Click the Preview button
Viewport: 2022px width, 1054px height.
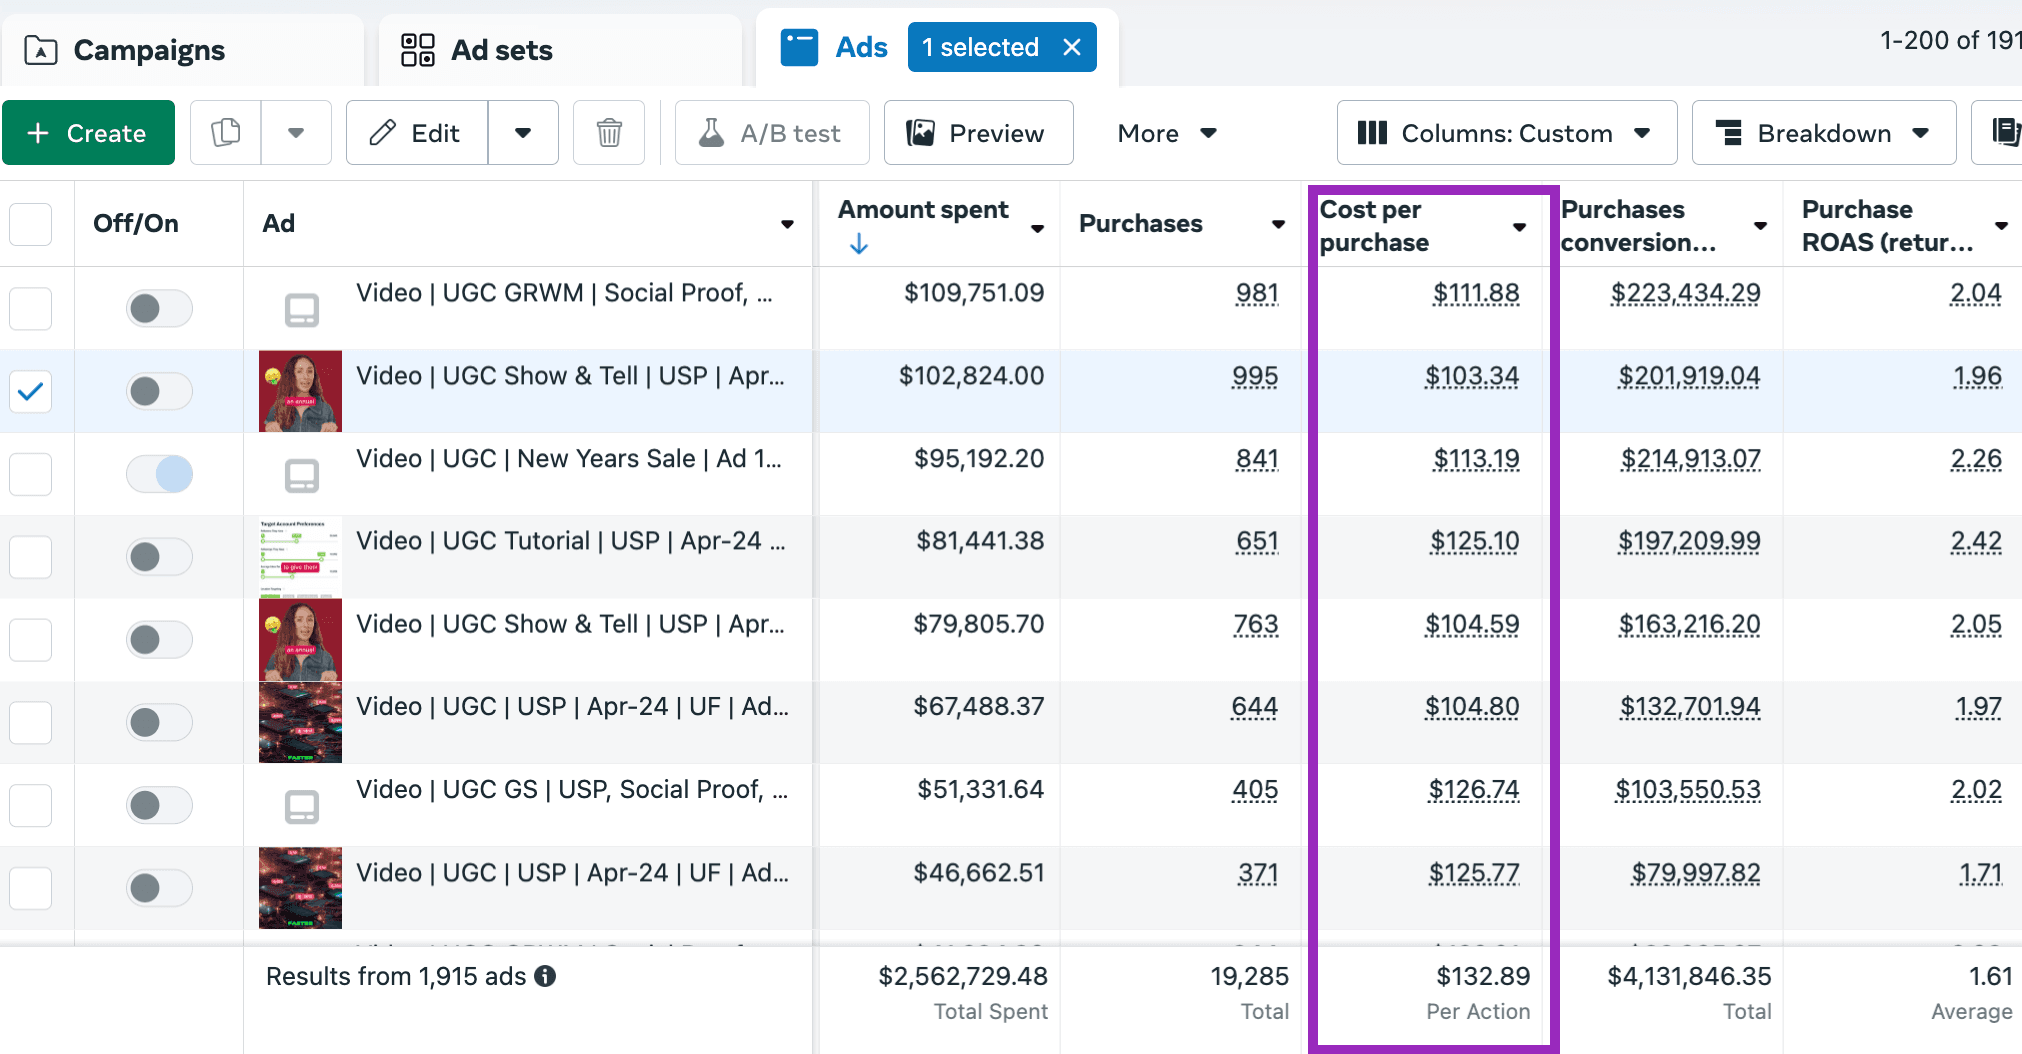[x=978, y=133]
